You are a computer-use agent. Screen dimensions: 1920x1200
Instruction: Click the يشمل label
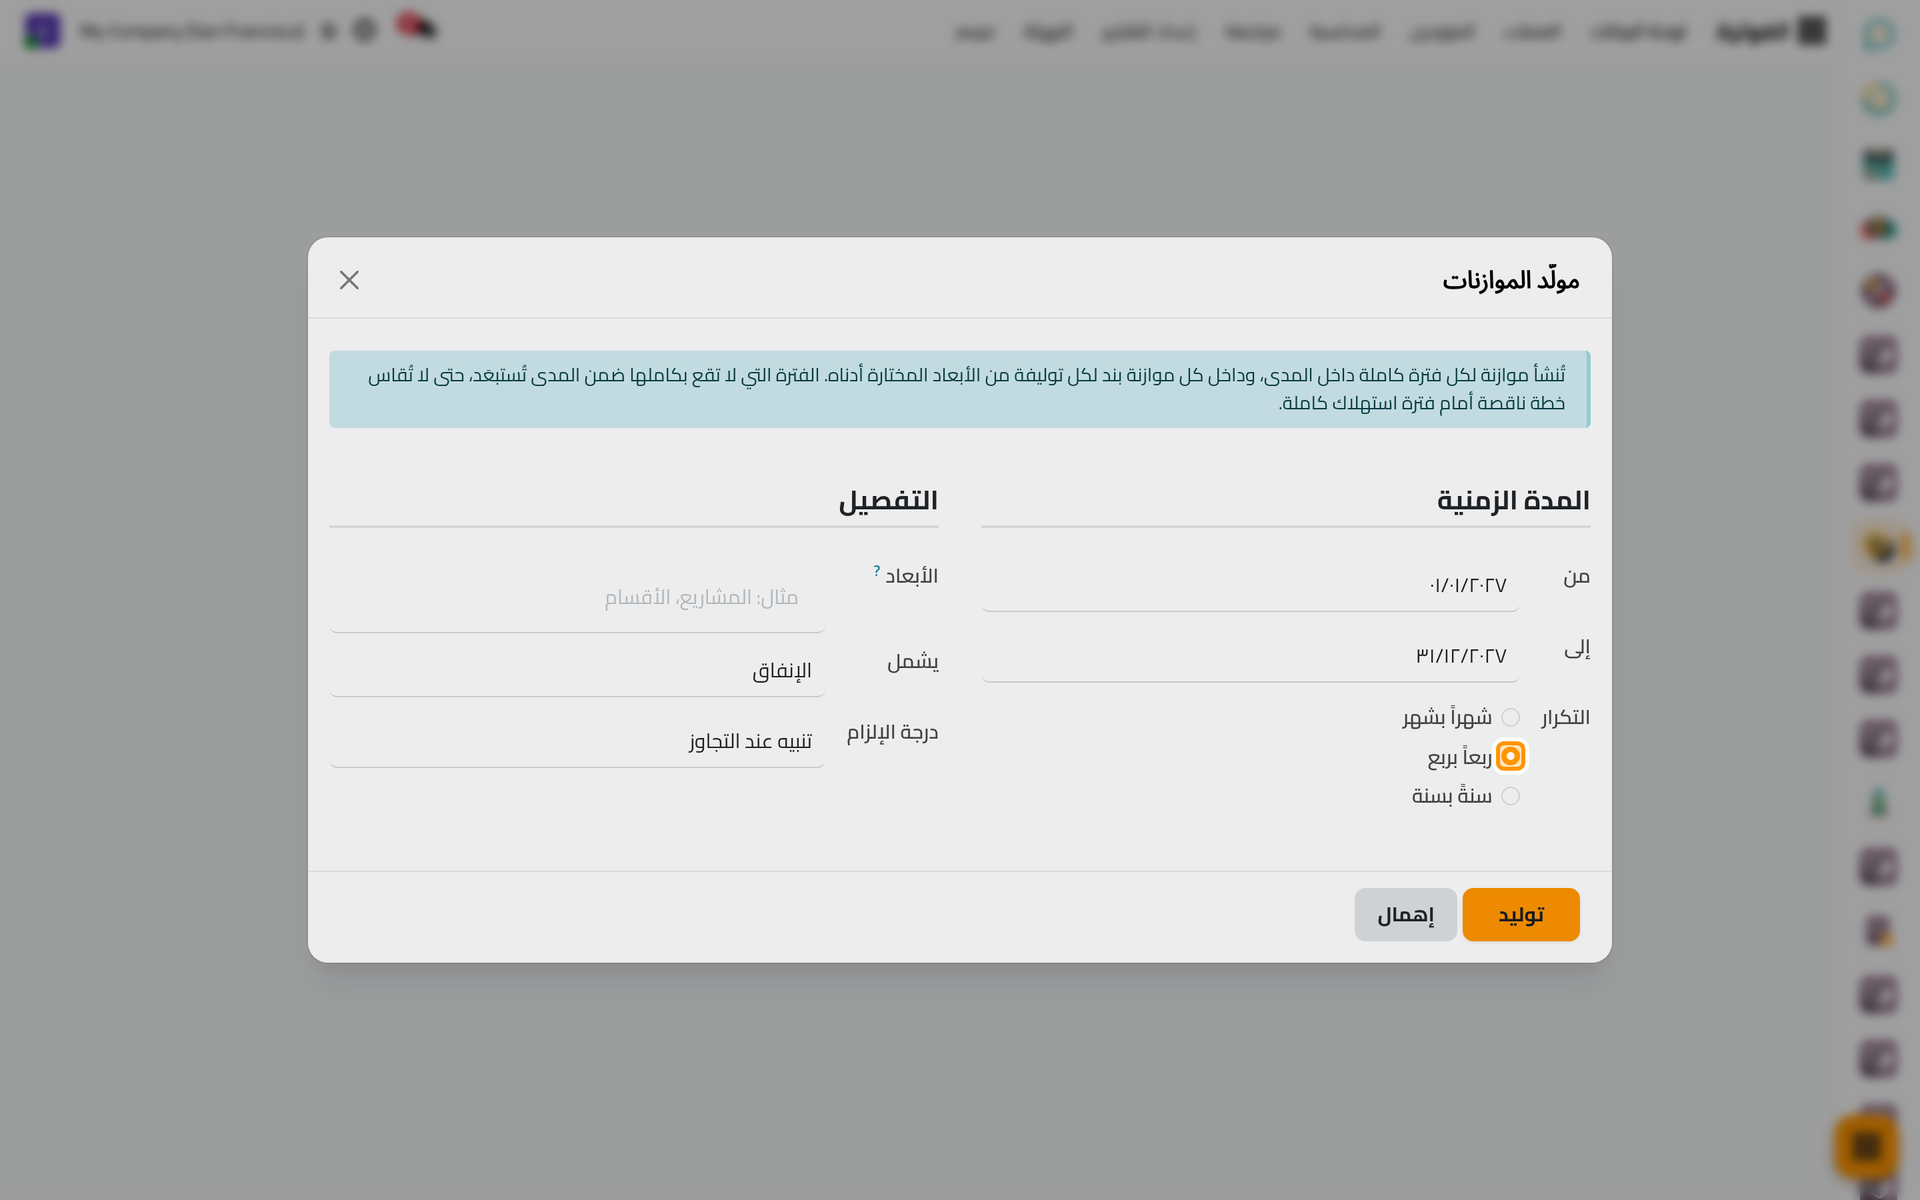[x=912, y=662]
